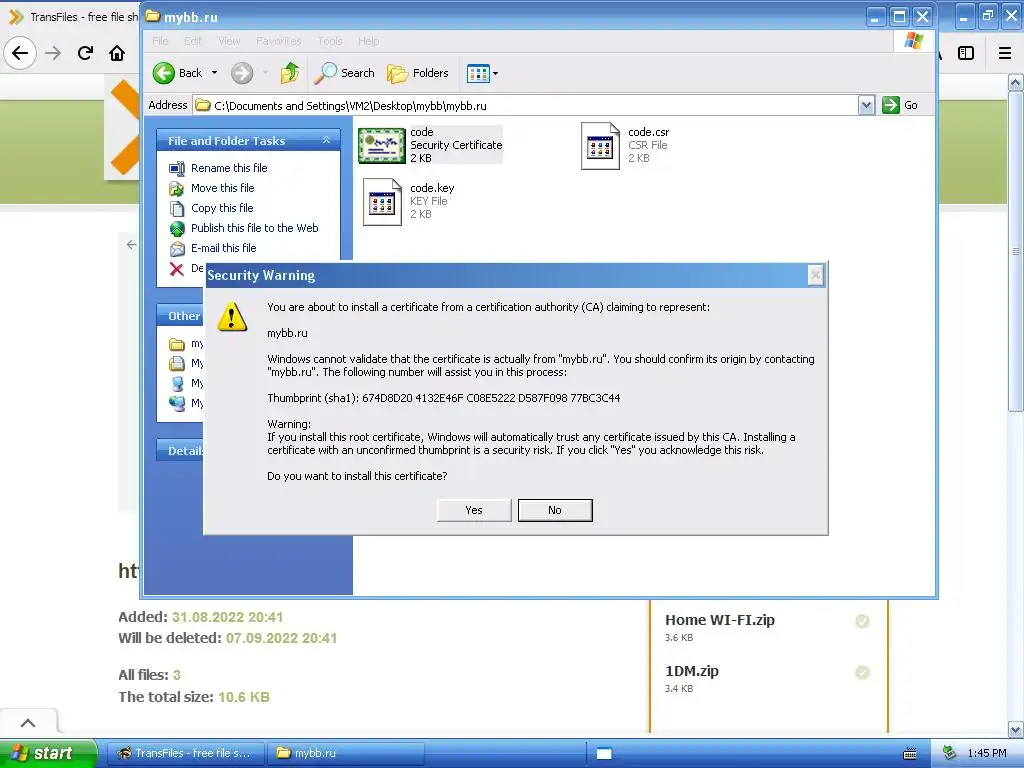
Task: Open the Views dropdown button
Action: (x=482, y=73)
